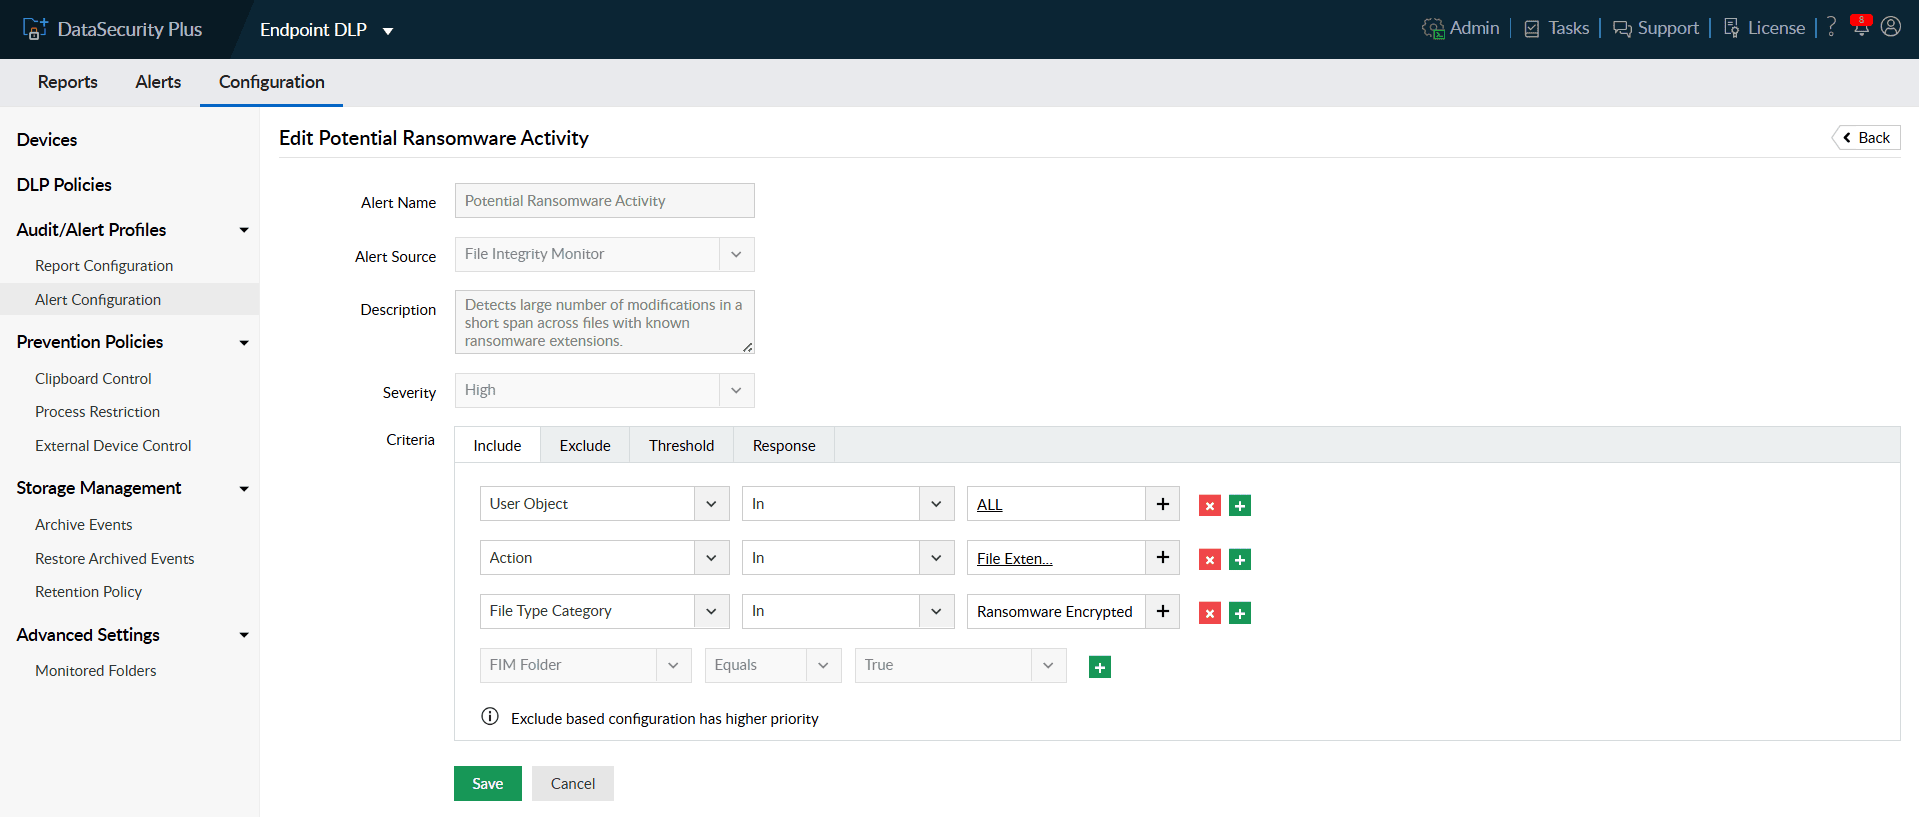
Task: Open the True value dropdown
Action: [x=960, y=665]
